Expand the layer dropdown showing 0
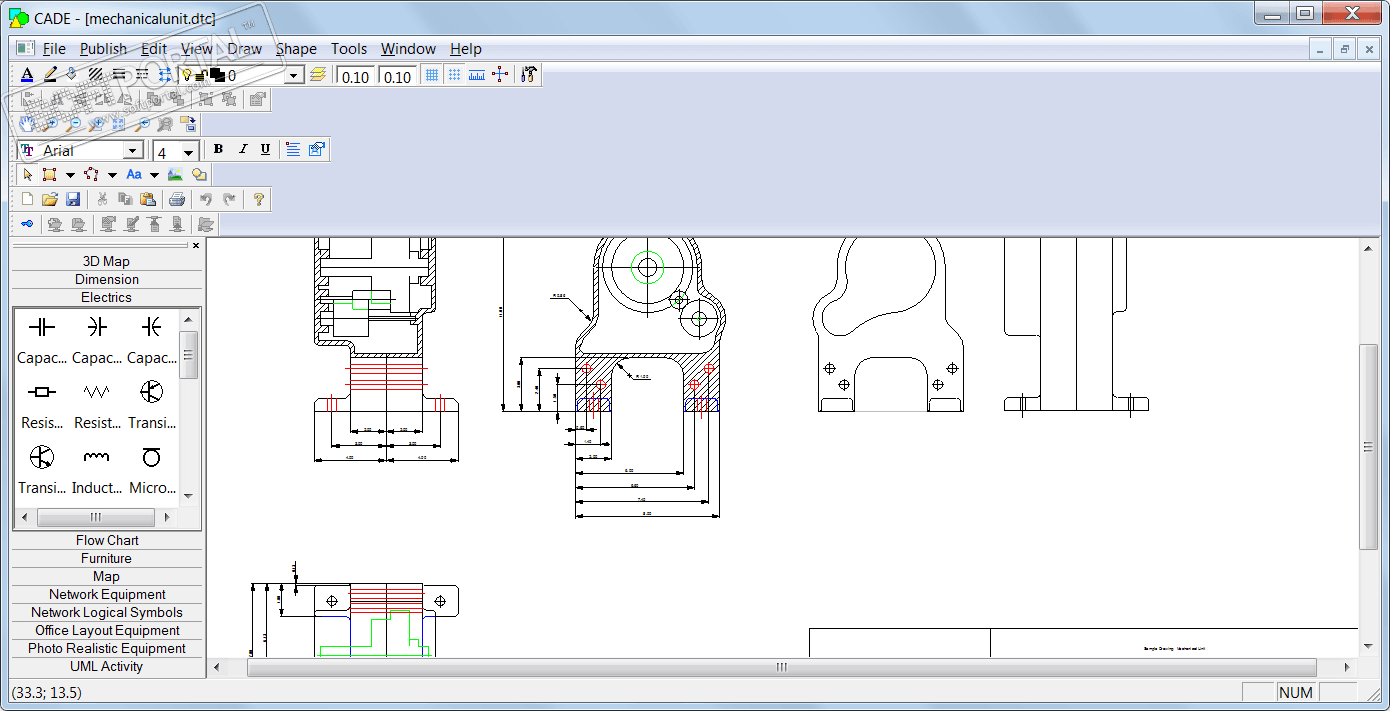Viewport: 1390px width, 711px height. pos(294,76)
